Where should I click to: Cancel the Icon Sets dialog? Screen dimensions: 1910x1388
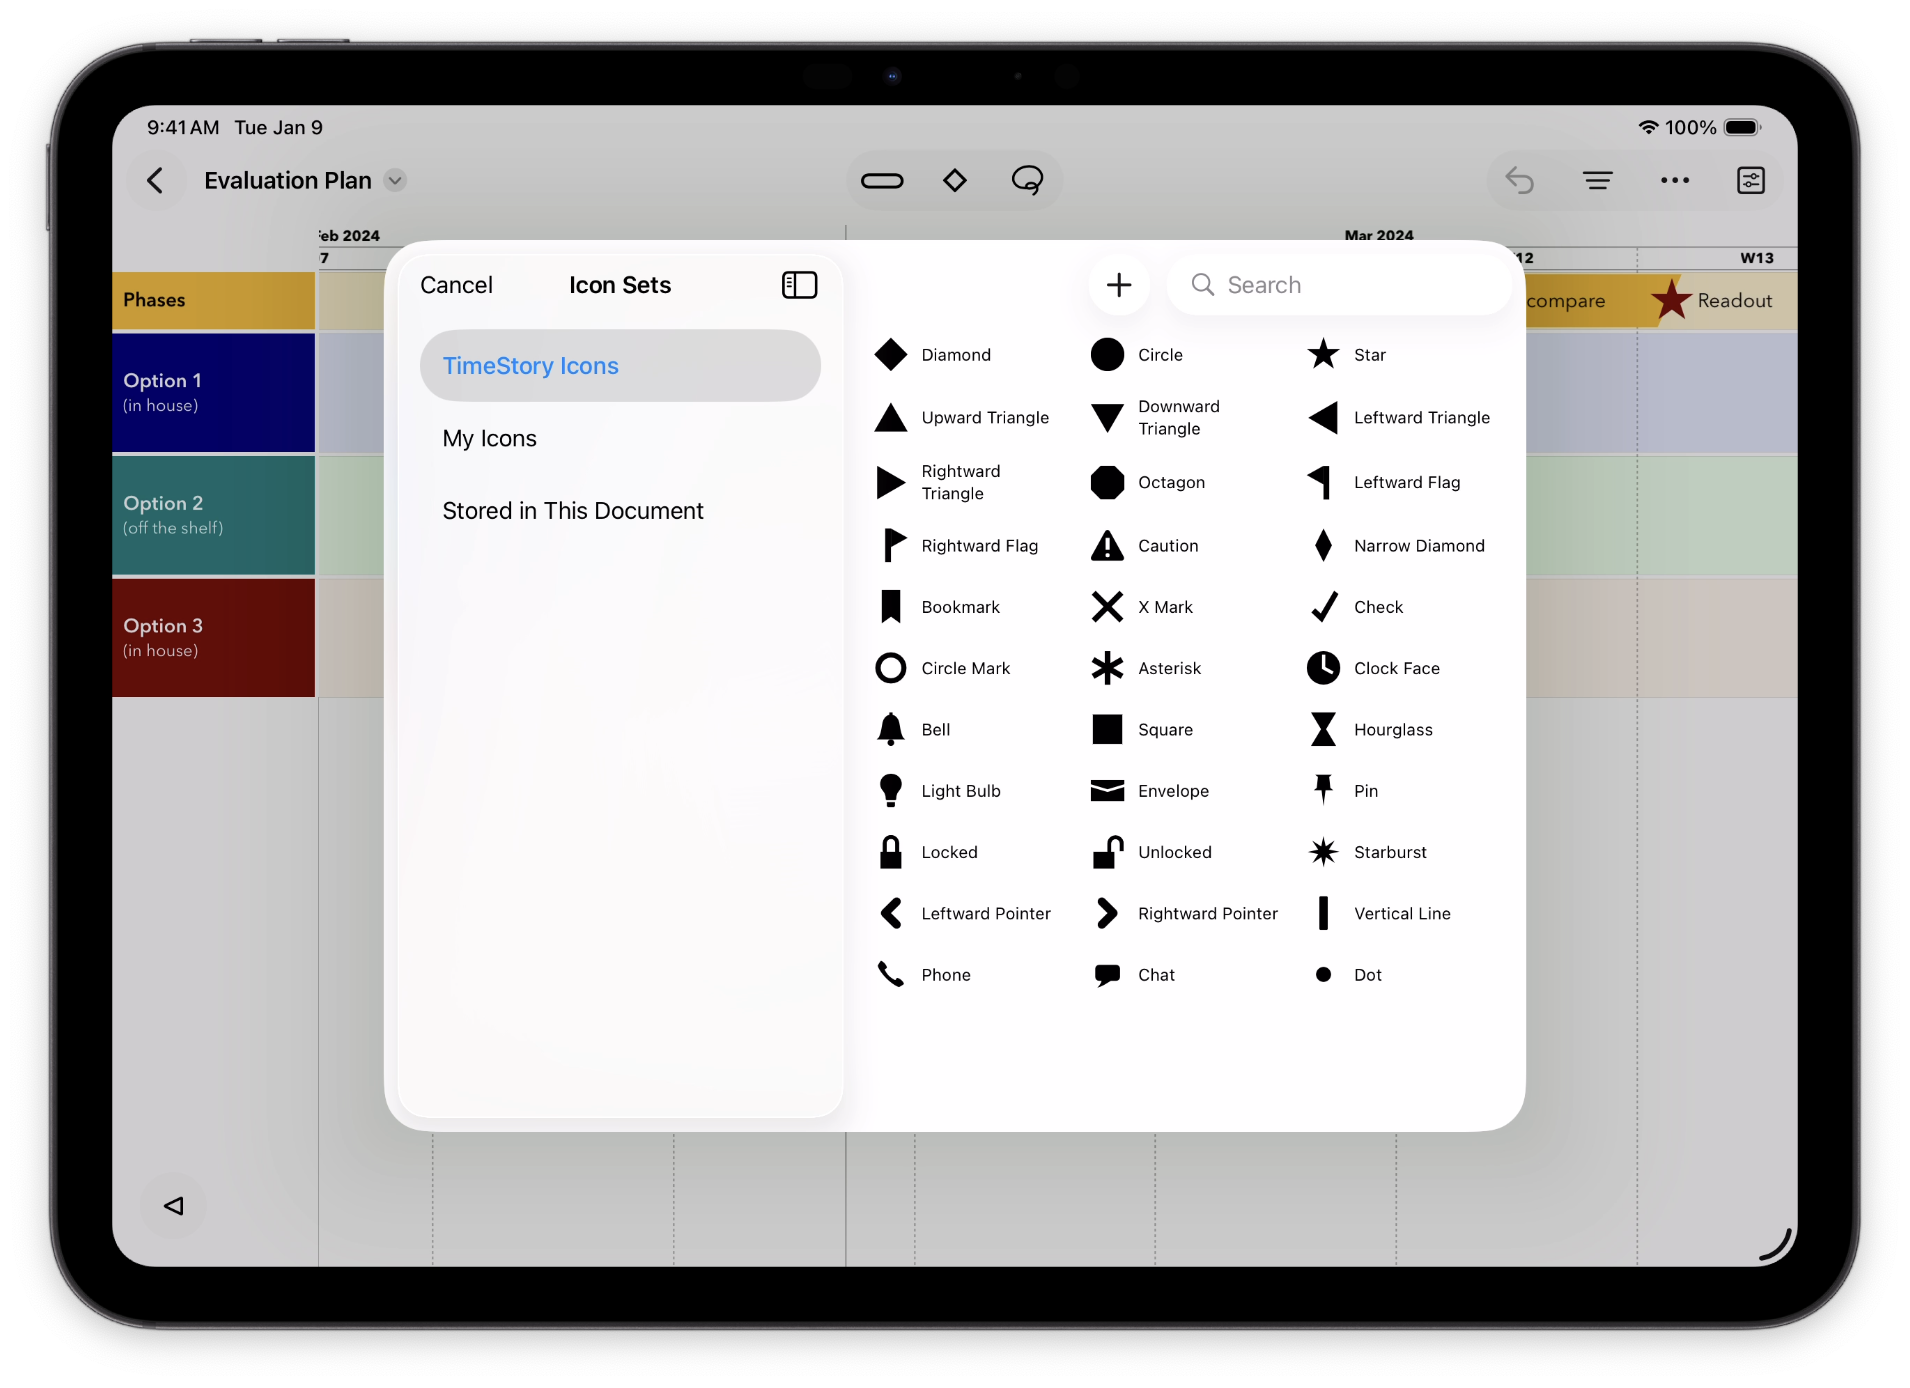pyautogui.click(x=456, y=285)
